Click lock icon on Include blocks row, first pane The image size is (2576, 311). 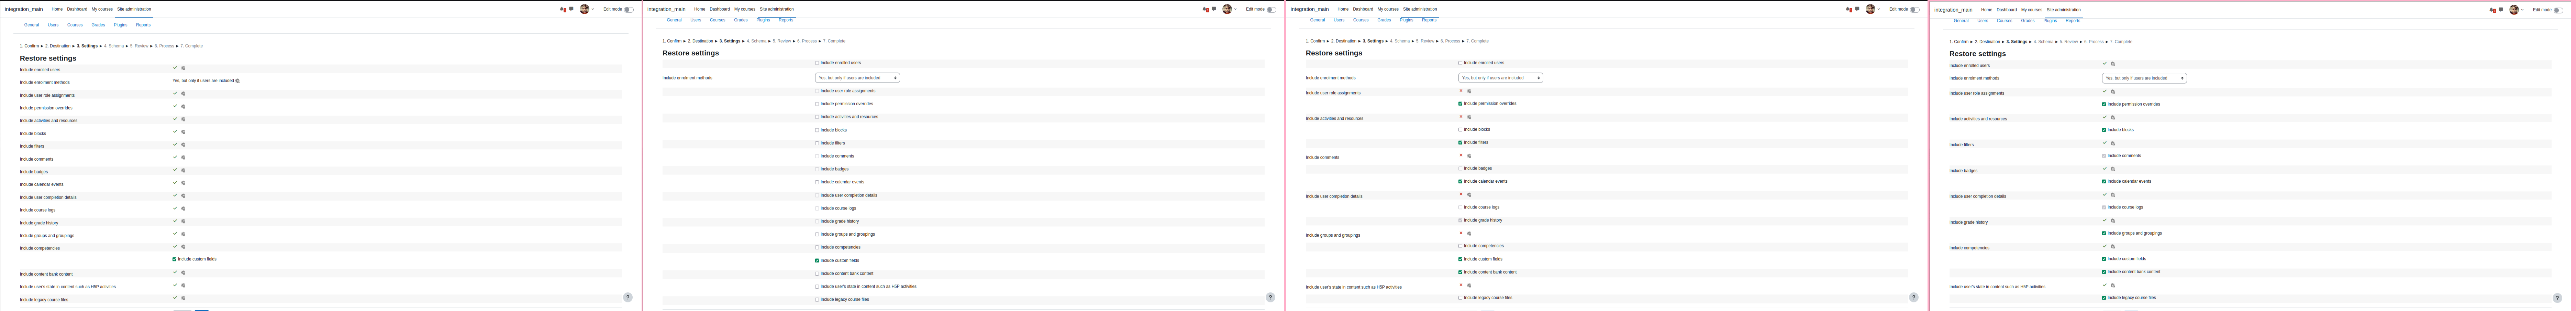tap(183, 132)
